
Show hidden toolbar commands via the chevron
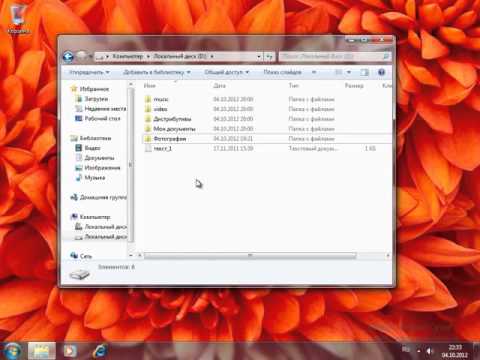(x=314, y=72)
